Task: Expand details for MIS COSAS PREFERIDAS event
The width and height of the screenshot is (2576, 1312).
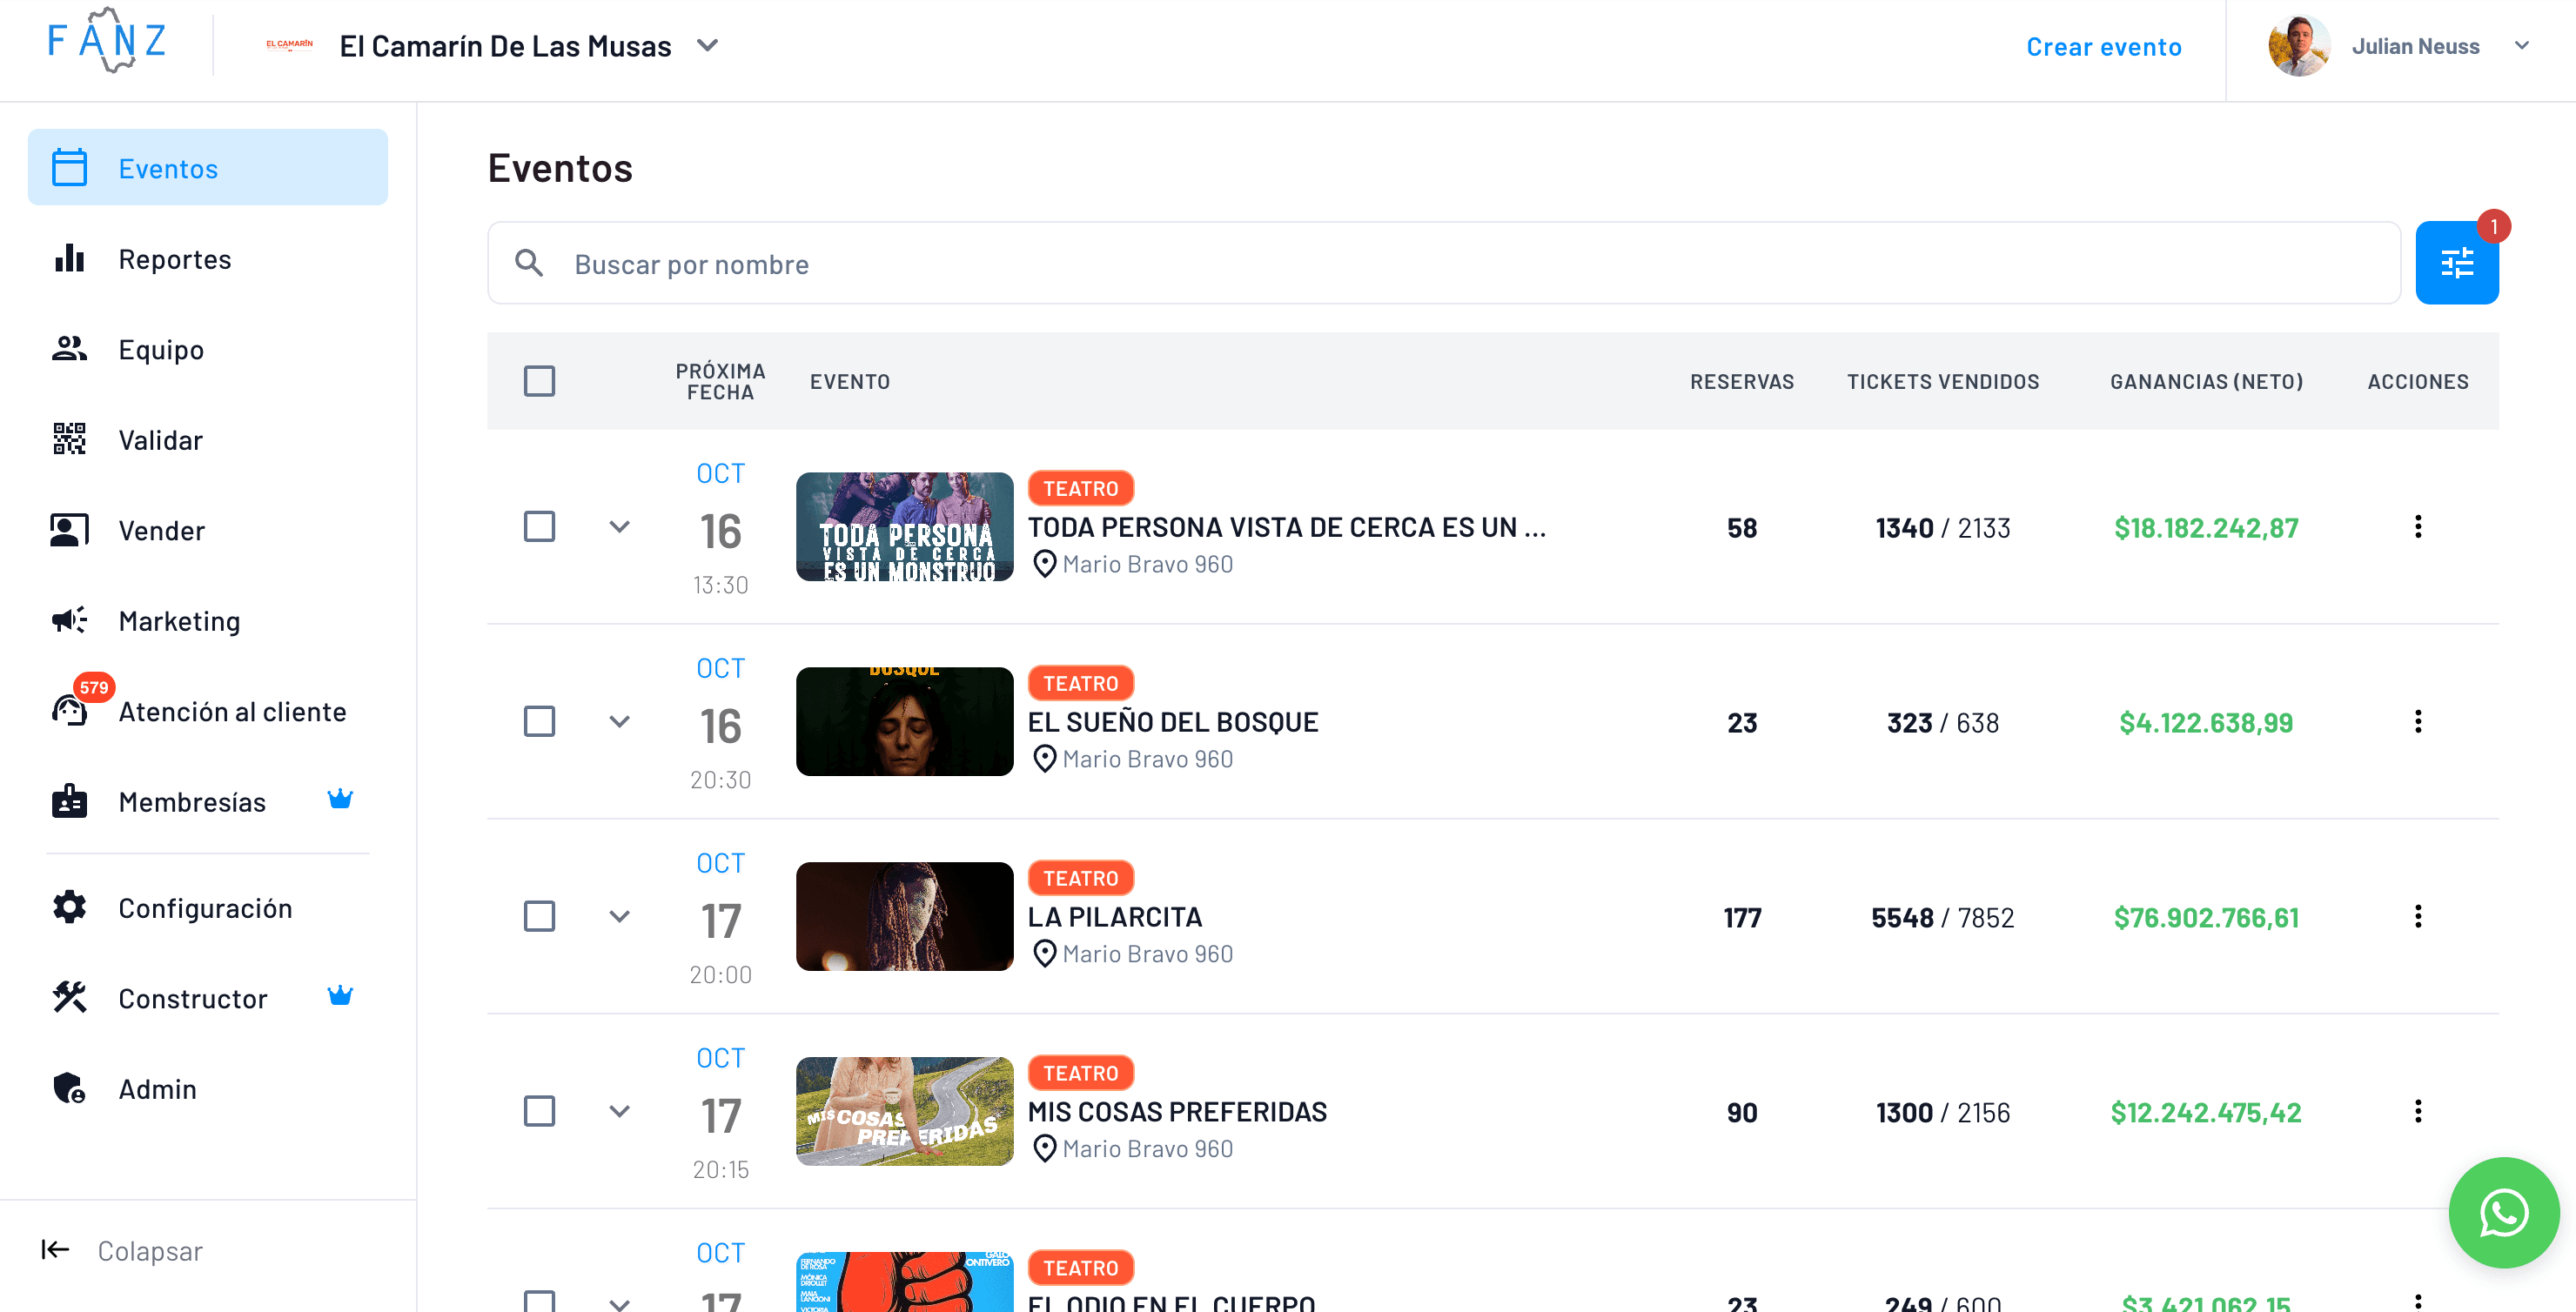Action: point(620,1111)
